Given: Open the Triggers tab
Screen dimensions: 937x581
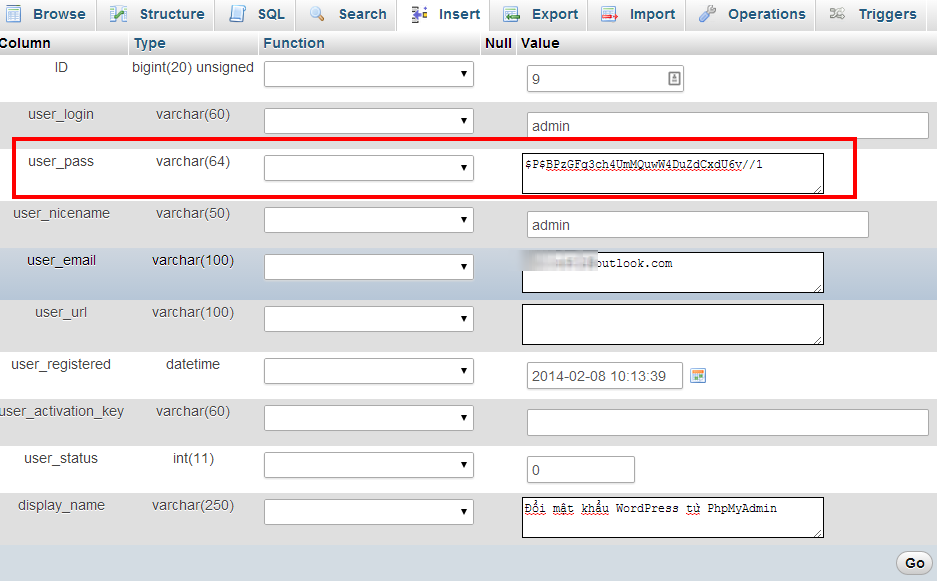Looking at the screenshot, I should (x=873, y=14).
